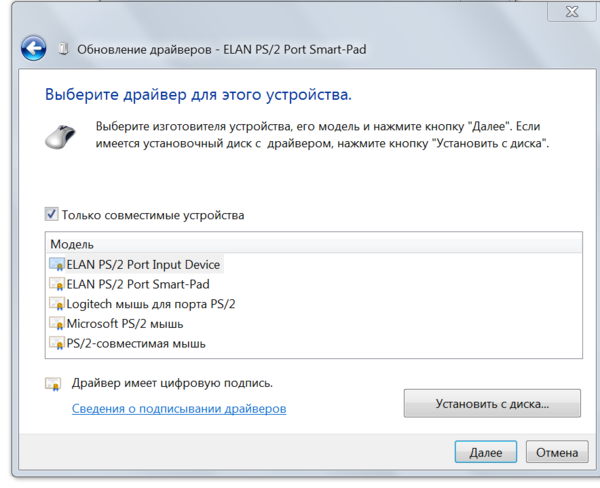Click the ELAN PS/2 Port Input Device icon
This screenshot has width=600, height=488.
point(56,264)
